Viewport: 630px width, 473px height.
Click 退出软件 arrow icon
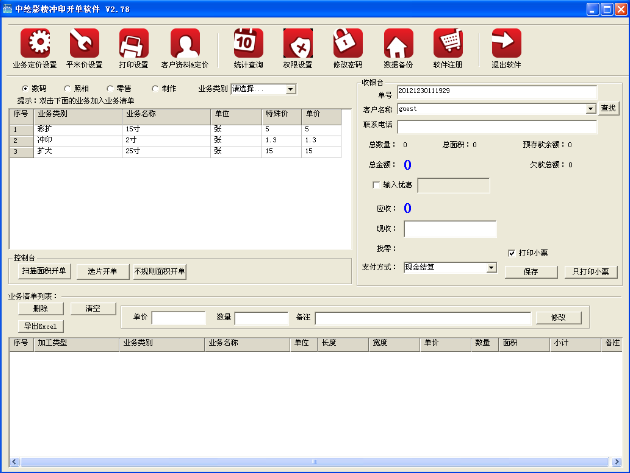(506, 44)
